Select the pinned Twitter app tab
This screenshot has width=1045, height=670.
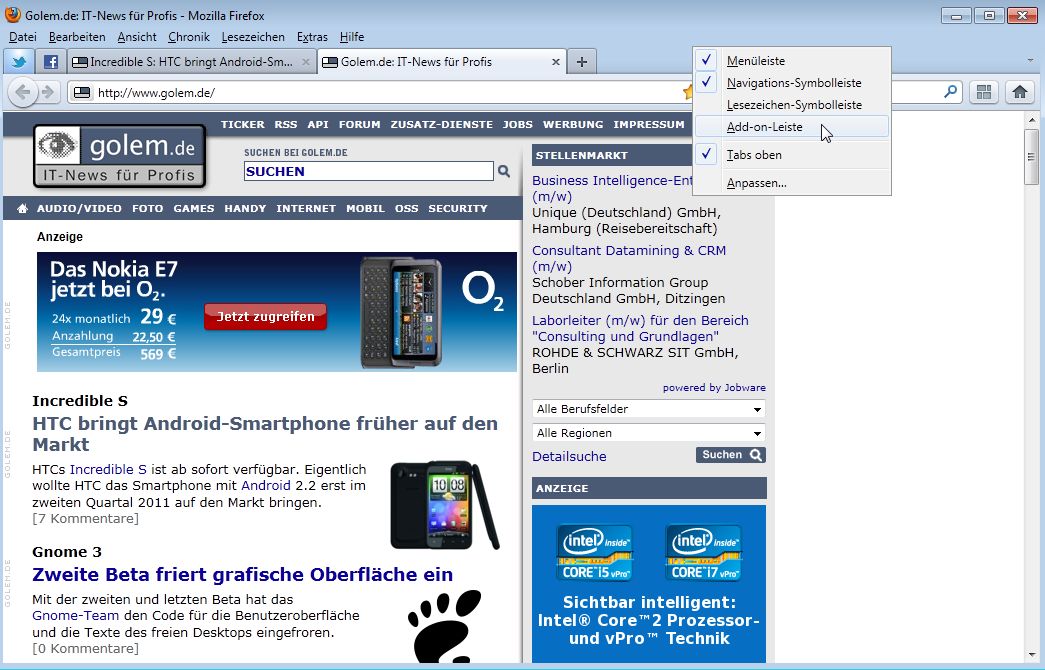(x=19, y=61)
